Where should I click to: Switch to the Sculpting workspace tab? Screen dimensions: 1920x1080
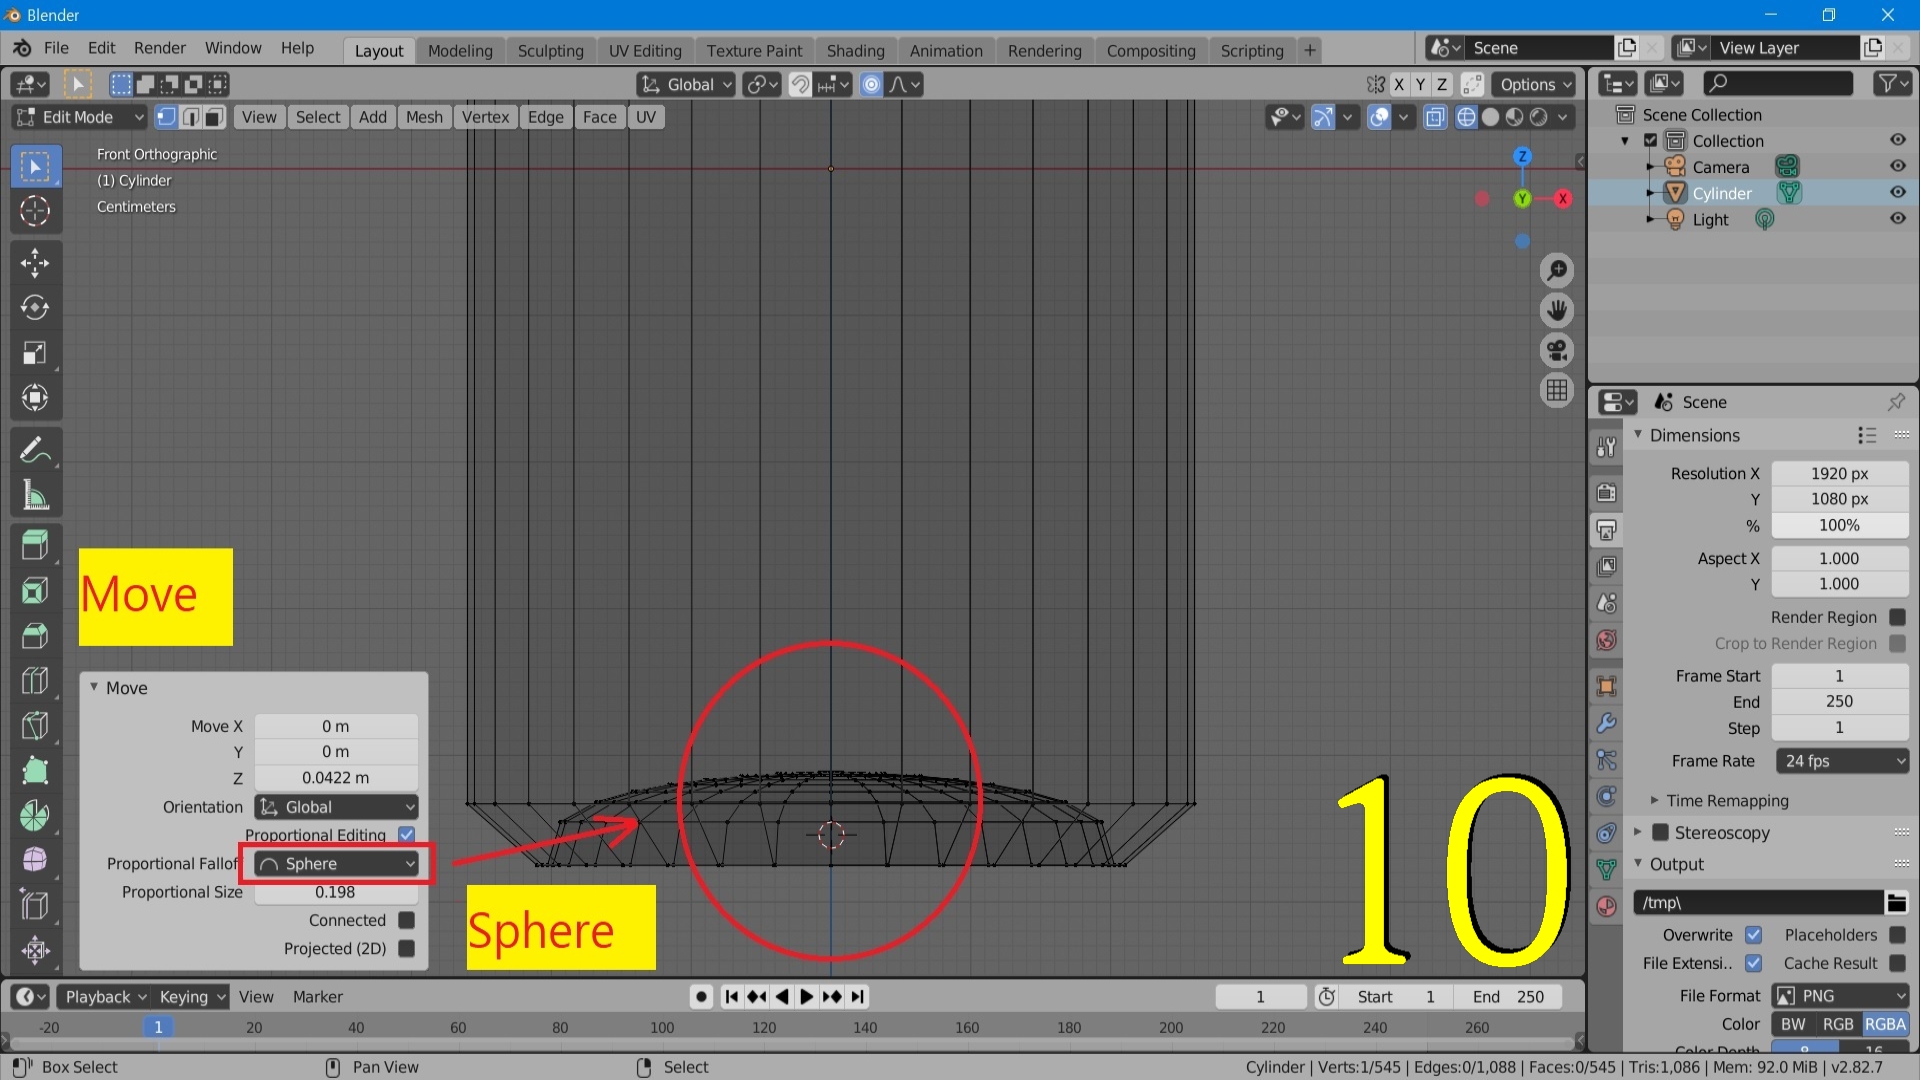[550, 51]
